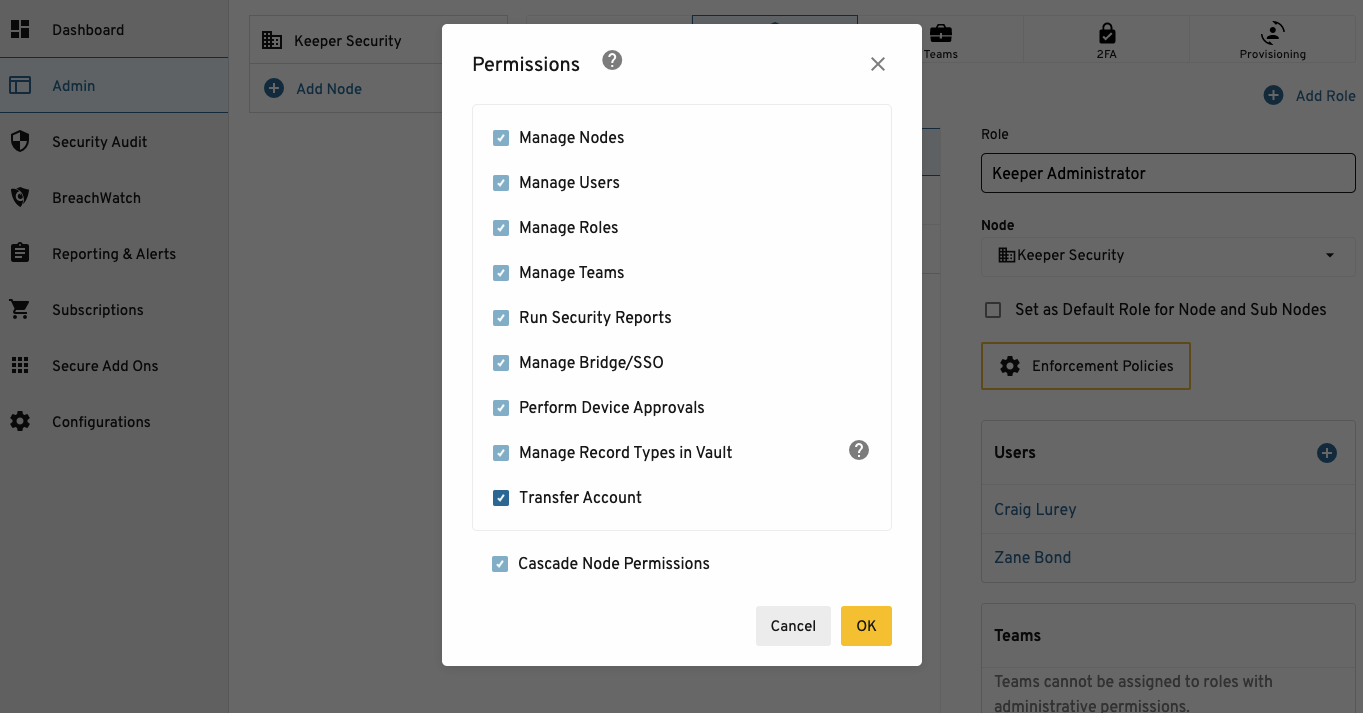The image size is (1363, 713).
Task: Click the Role name input field
Action: [1168, 173]
